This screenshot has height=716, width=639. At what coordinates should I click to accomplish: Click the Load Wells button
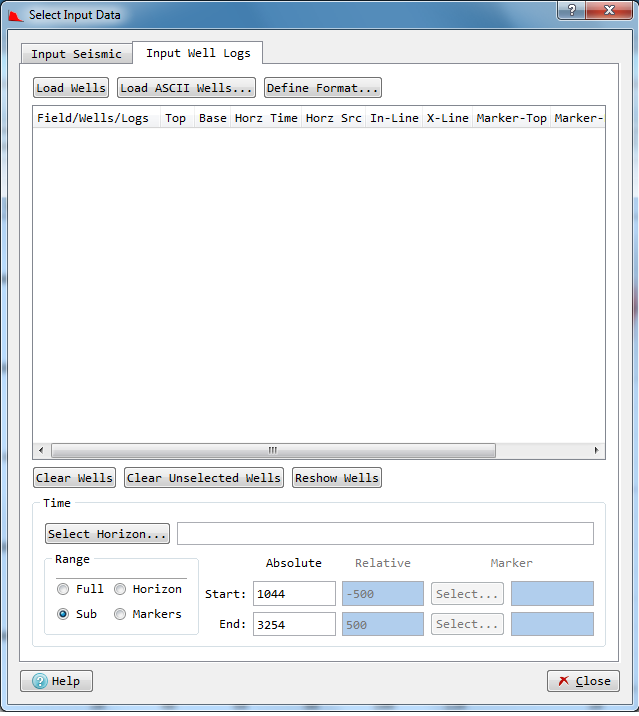click(x=71, y=88)
